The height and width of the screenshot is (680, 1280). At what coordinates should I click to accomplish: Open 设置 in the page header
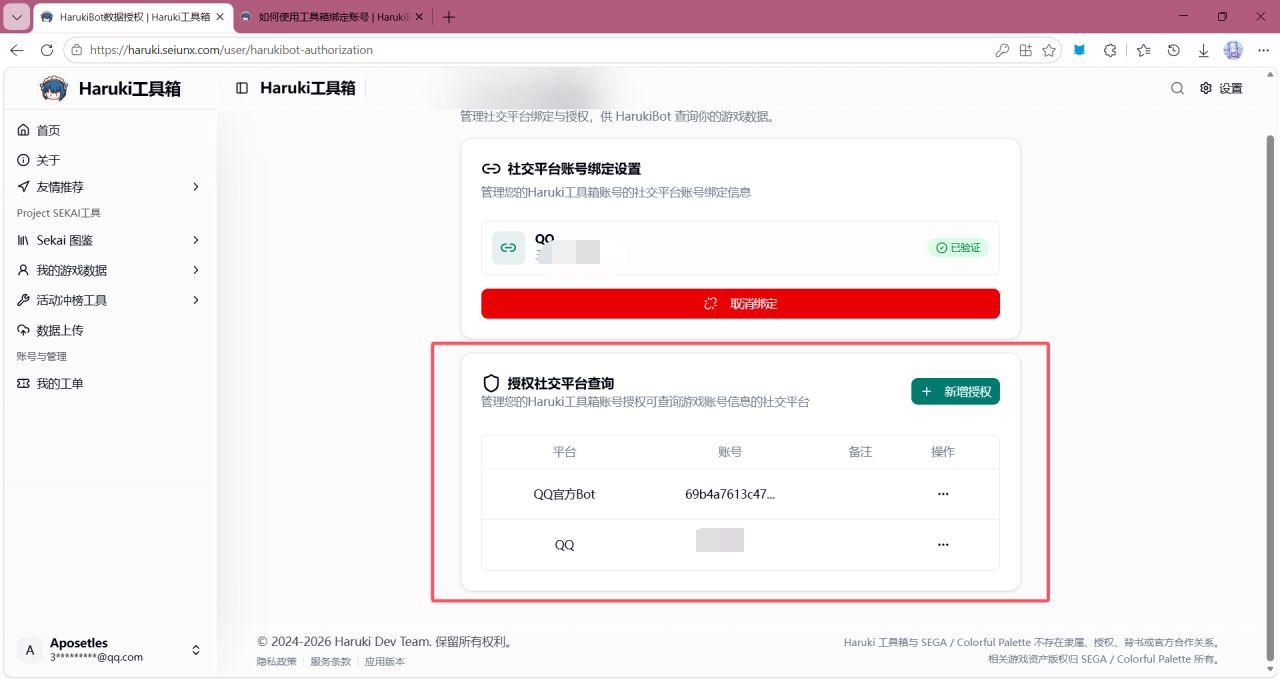pyautogui.click(x=1221, y=88)
